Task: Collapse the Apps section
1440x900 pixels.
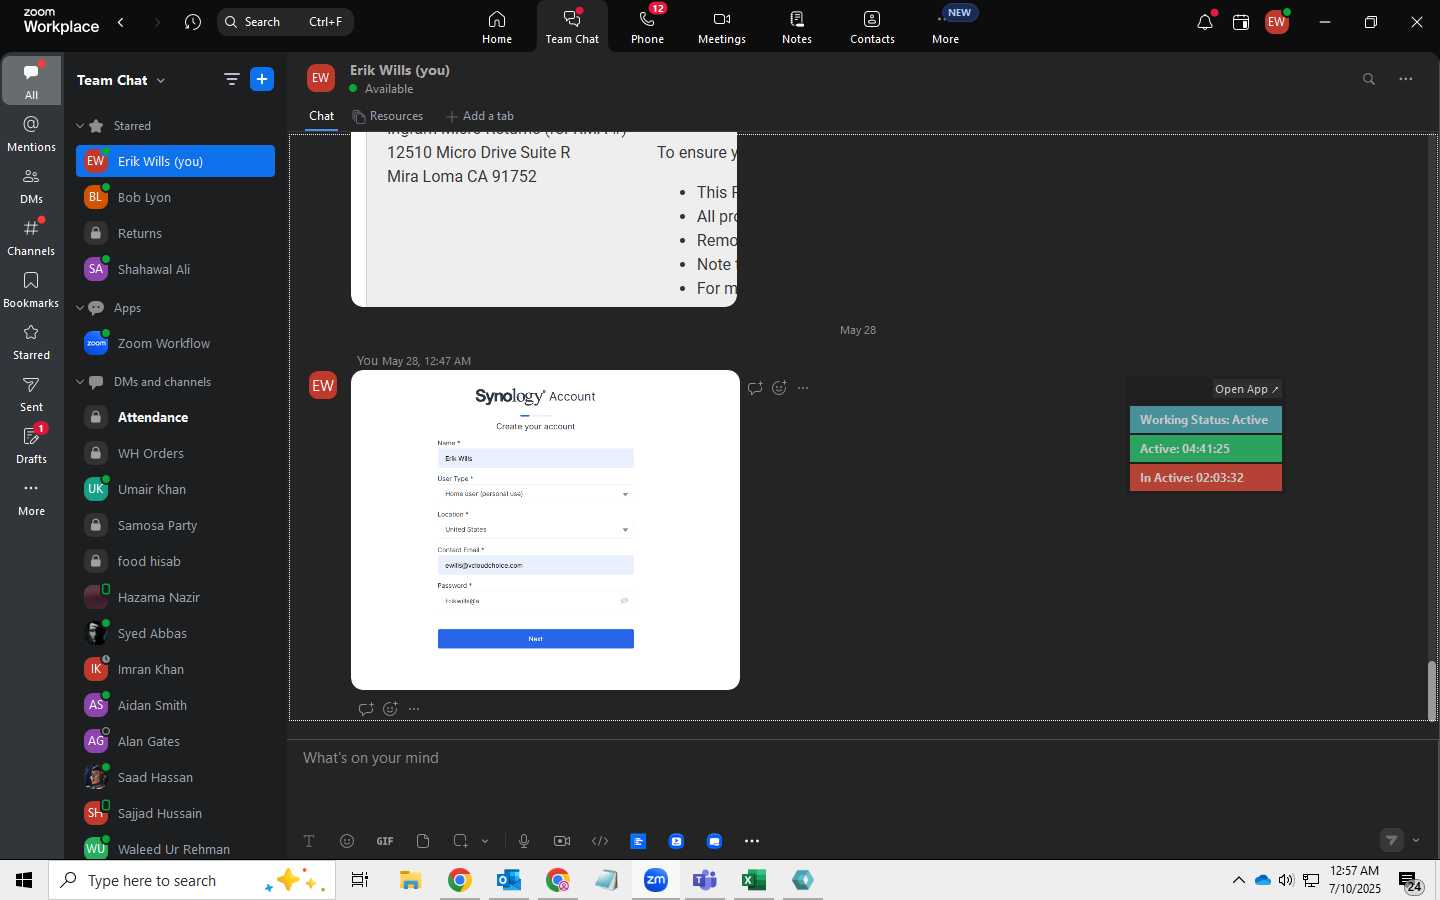Action: coord(80,308)
